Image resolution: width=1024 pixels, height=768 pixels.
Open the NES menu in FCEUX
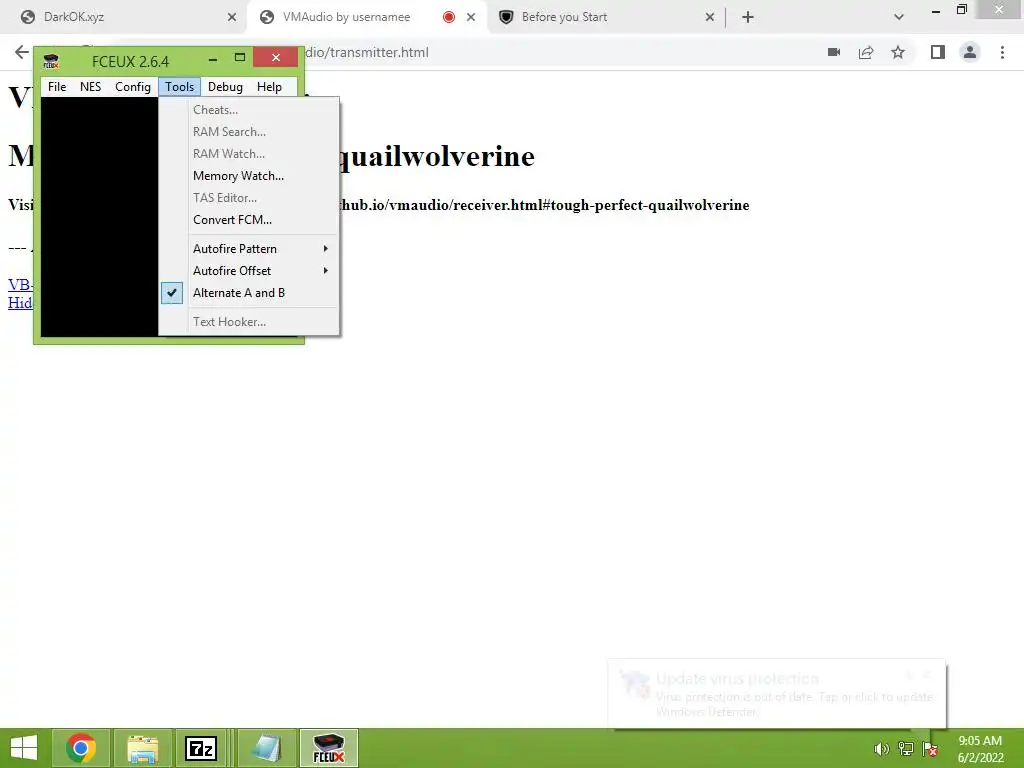[90, 87]
